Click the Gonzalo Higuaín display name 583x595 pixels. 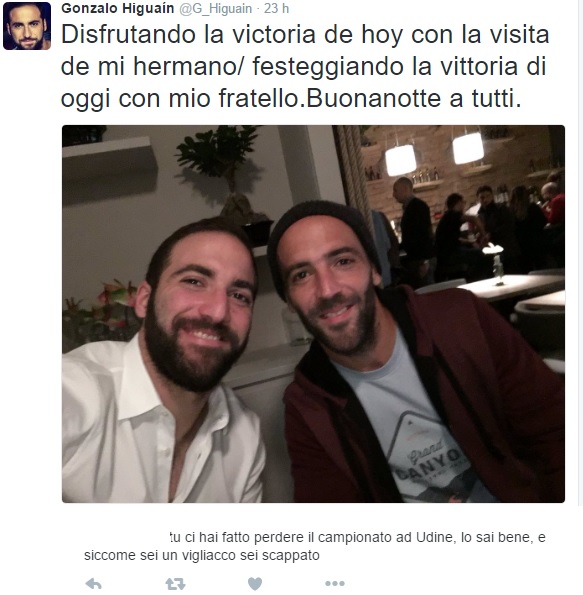click(x=118, y=8)
